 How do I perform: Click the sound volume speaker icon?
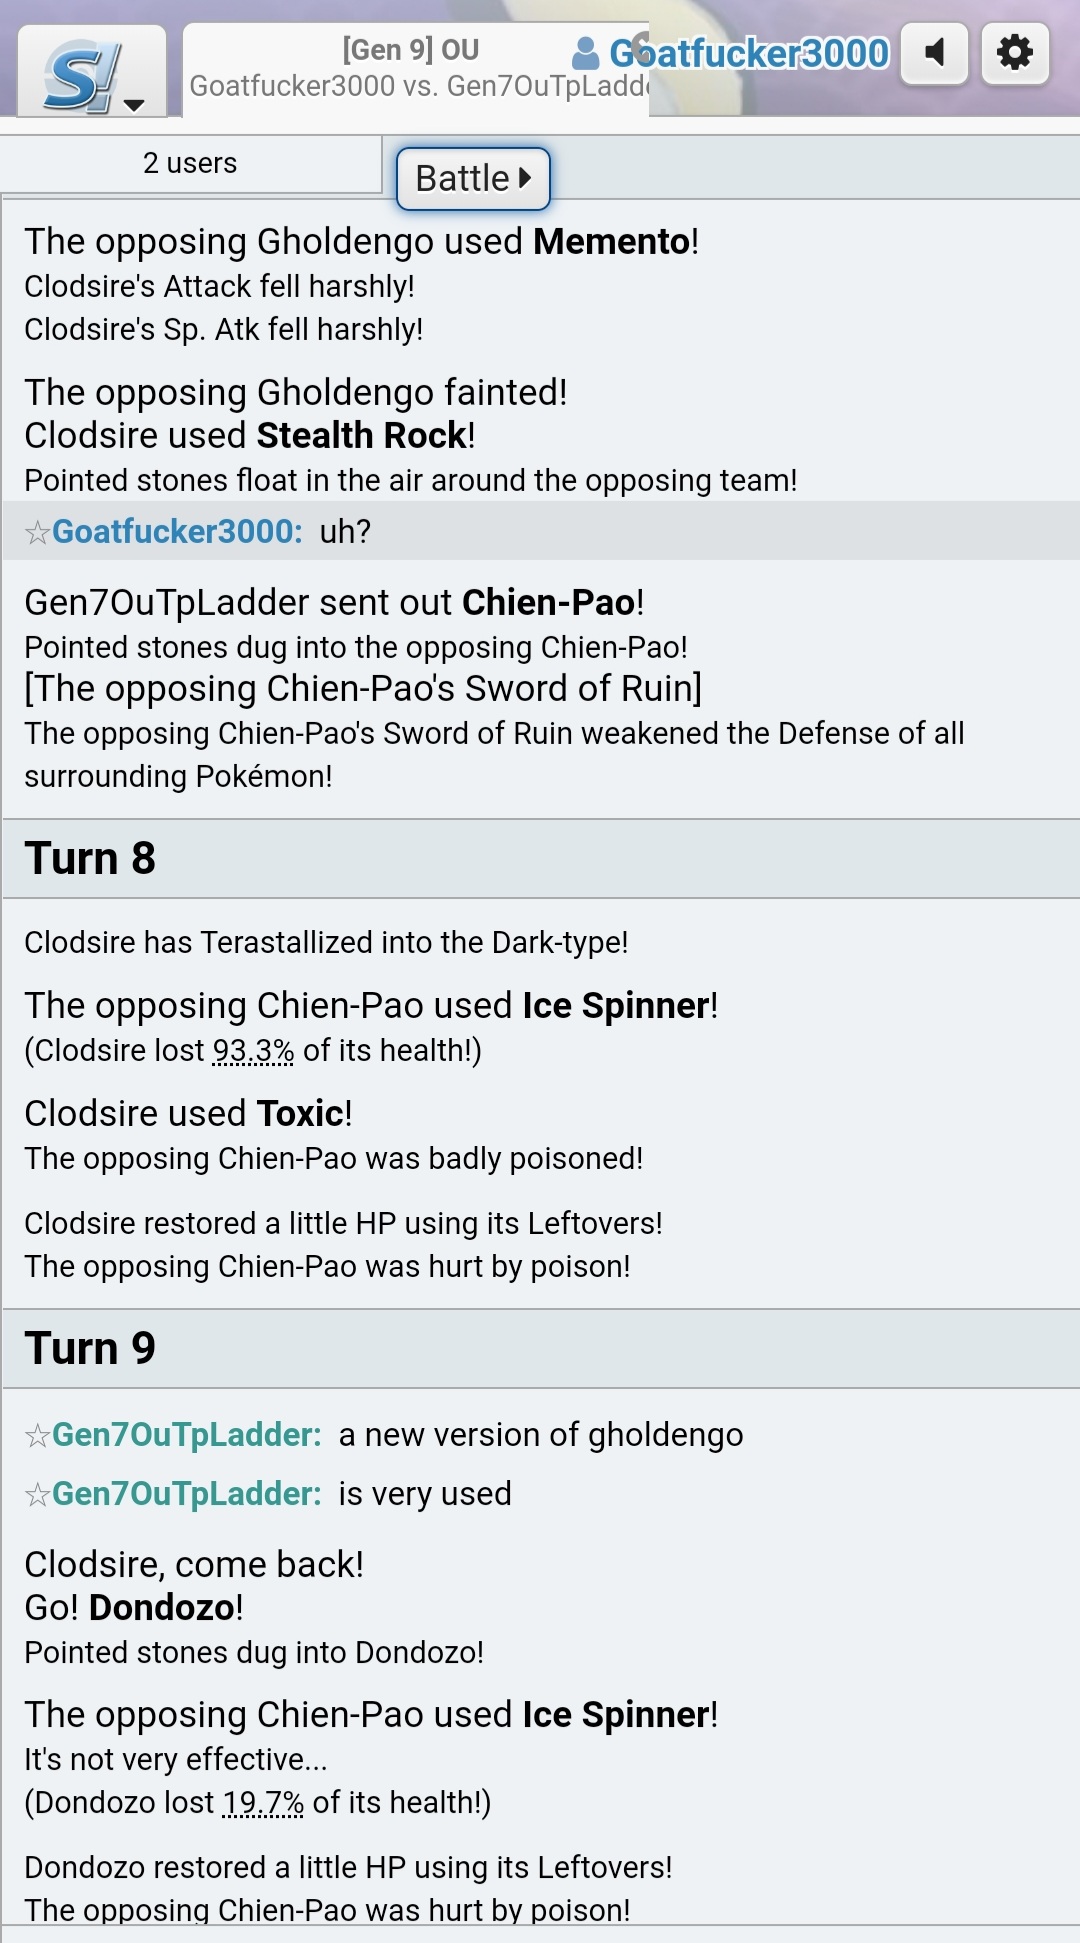[934, 53]
